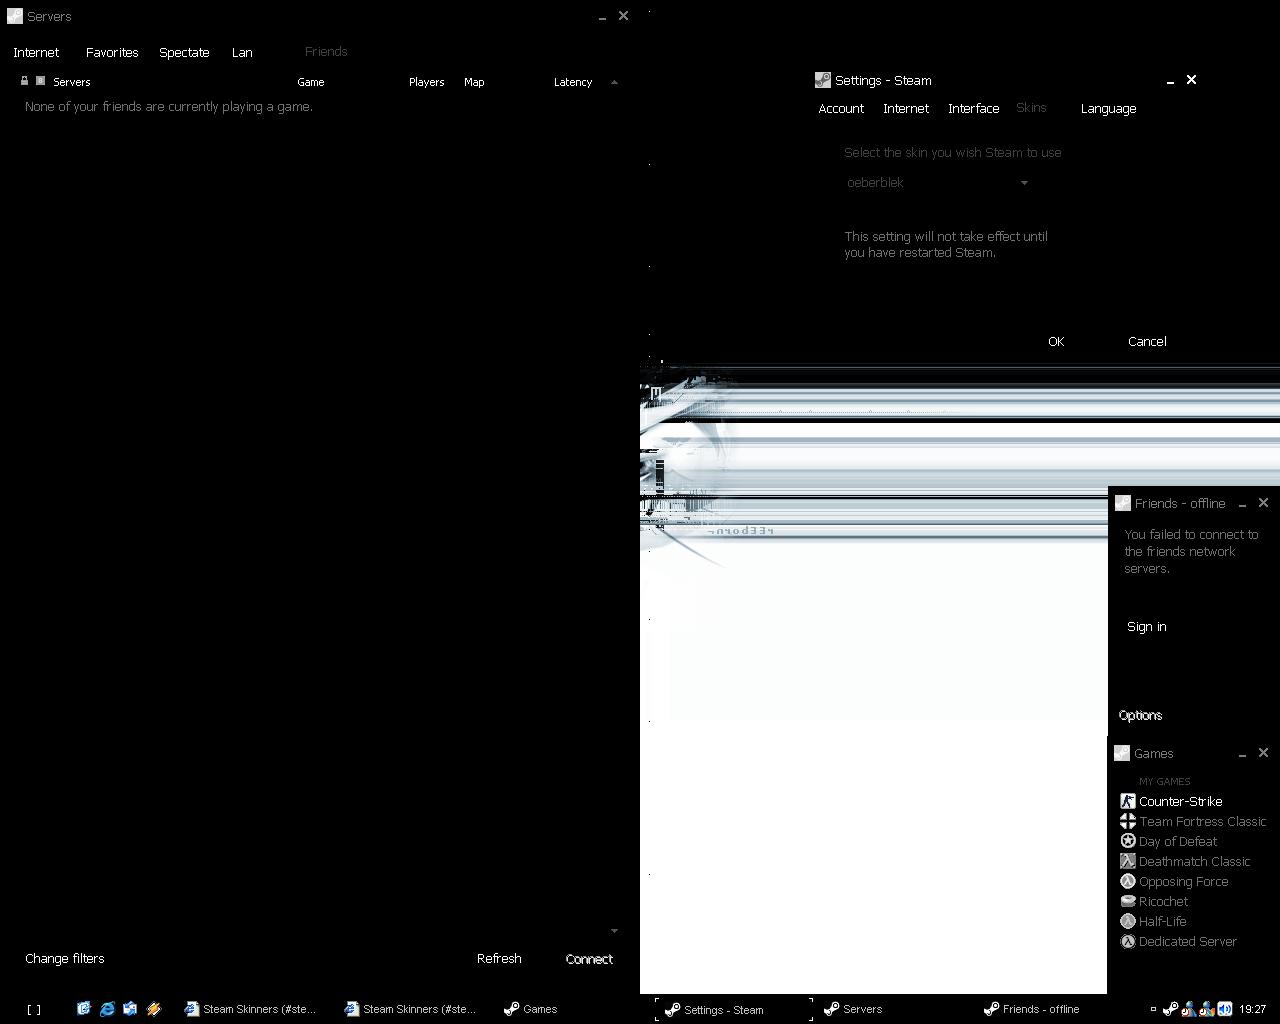
Task: Select Dedicated Server in Games list
Action: [1187, 941]
